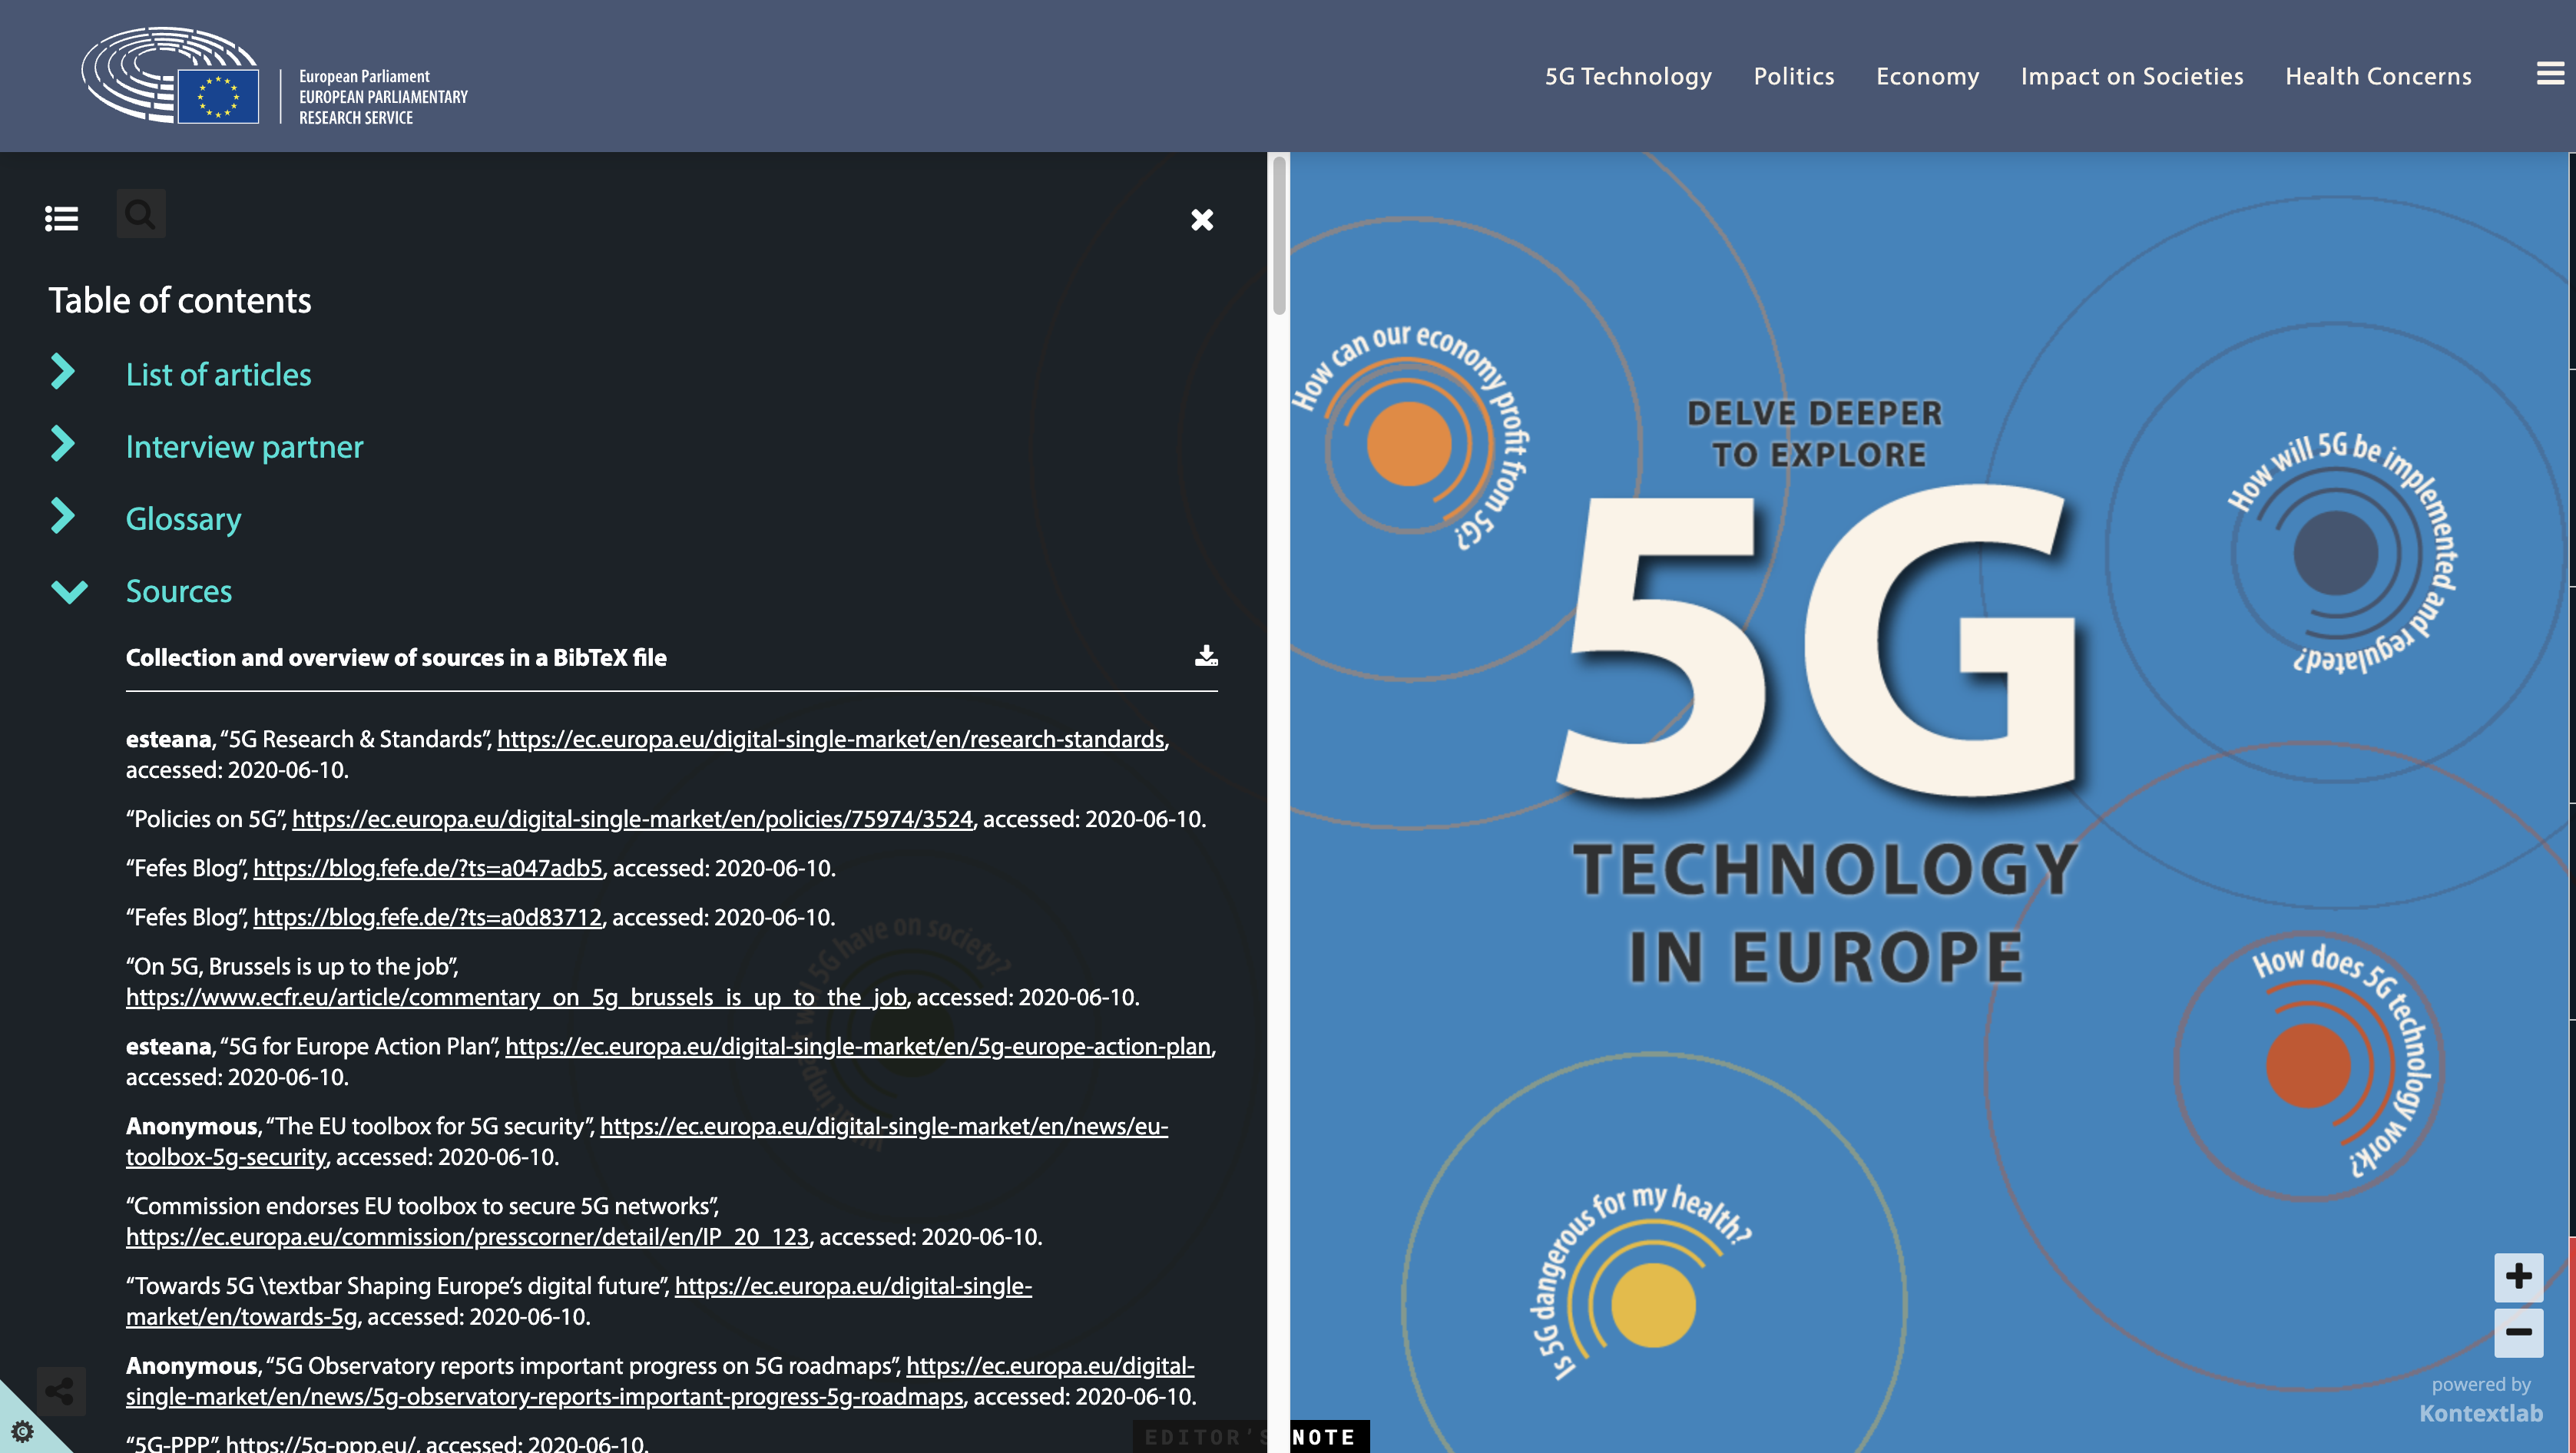Image resolution: width=2576 pixels, height=1453 pixels.
Task: Open Fefes Blog link ending a0d83712
Action: (x=427, y=917)
